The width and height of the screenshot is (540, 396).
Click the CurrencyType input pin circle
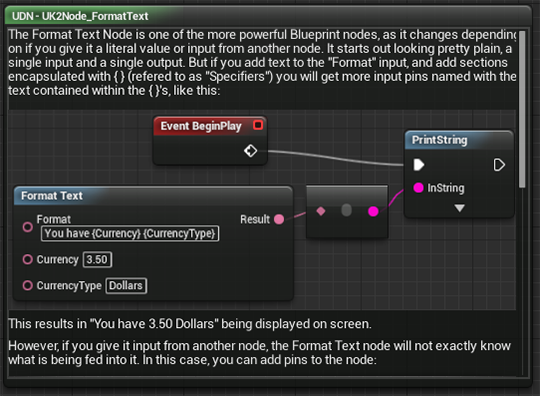click(28, 285)
